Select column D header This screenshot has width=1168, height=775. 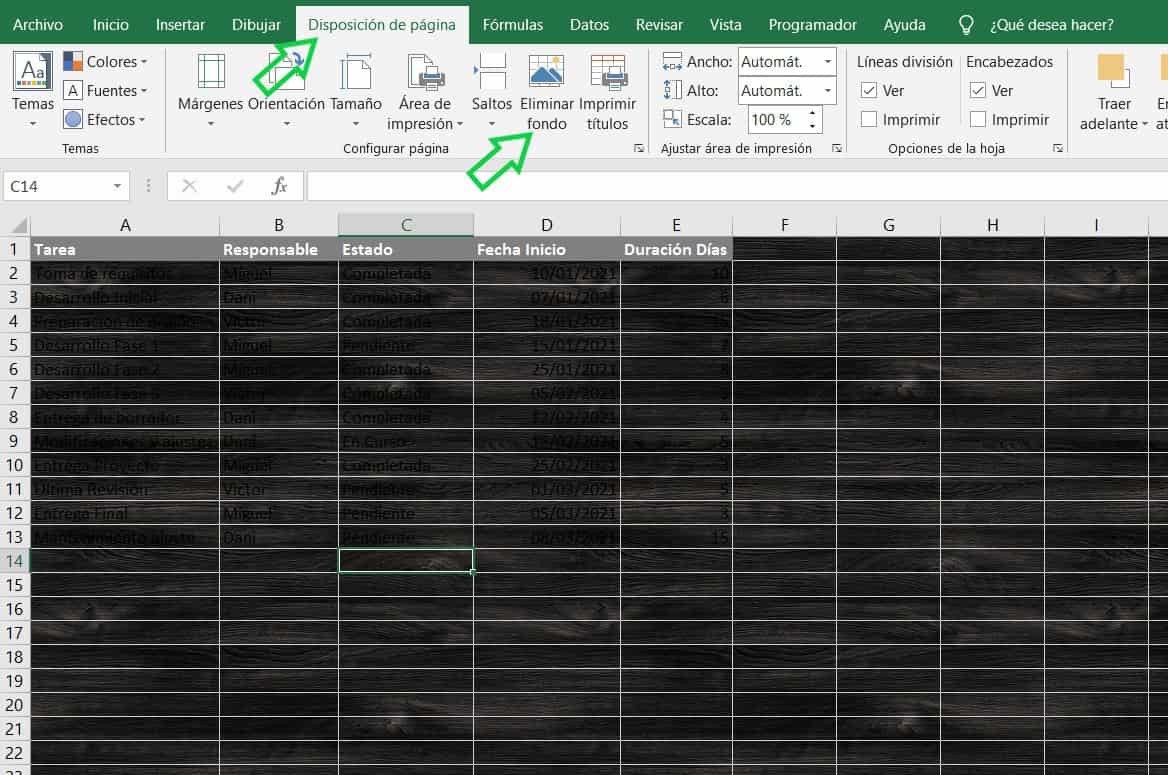[547, 224]
